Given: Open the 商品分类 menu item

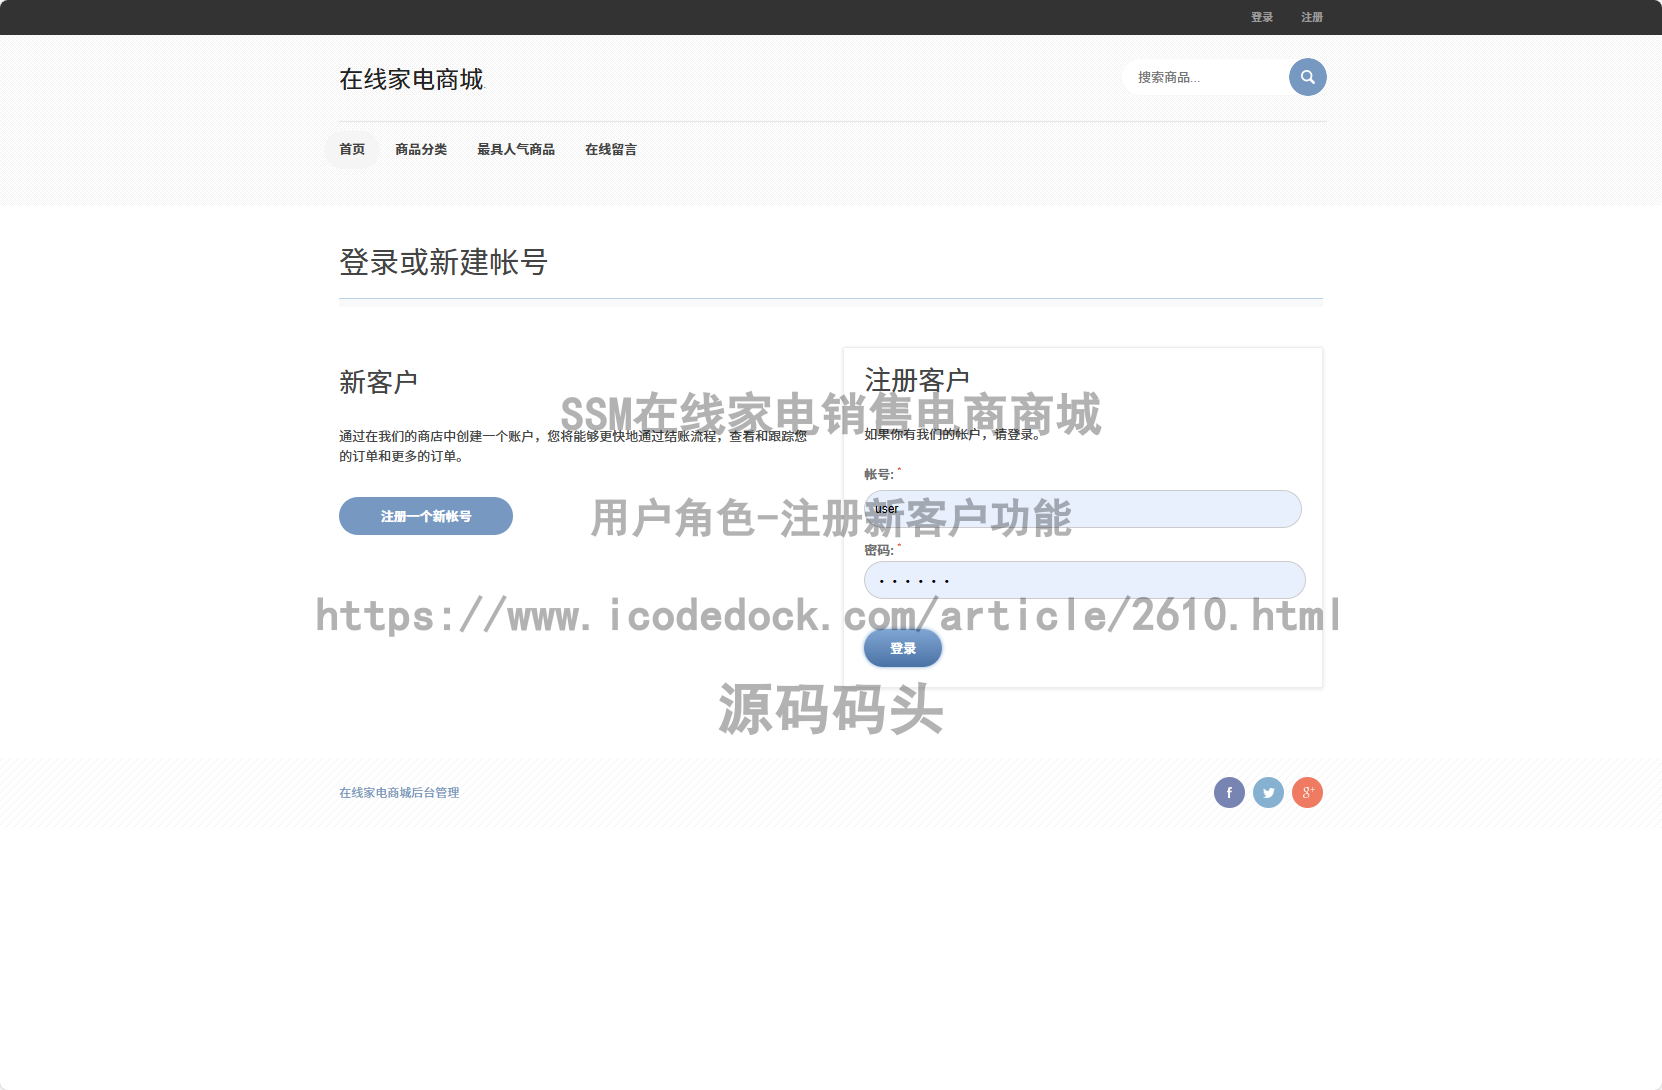Looking at the screenshot, I should click(x=421, y=149).
